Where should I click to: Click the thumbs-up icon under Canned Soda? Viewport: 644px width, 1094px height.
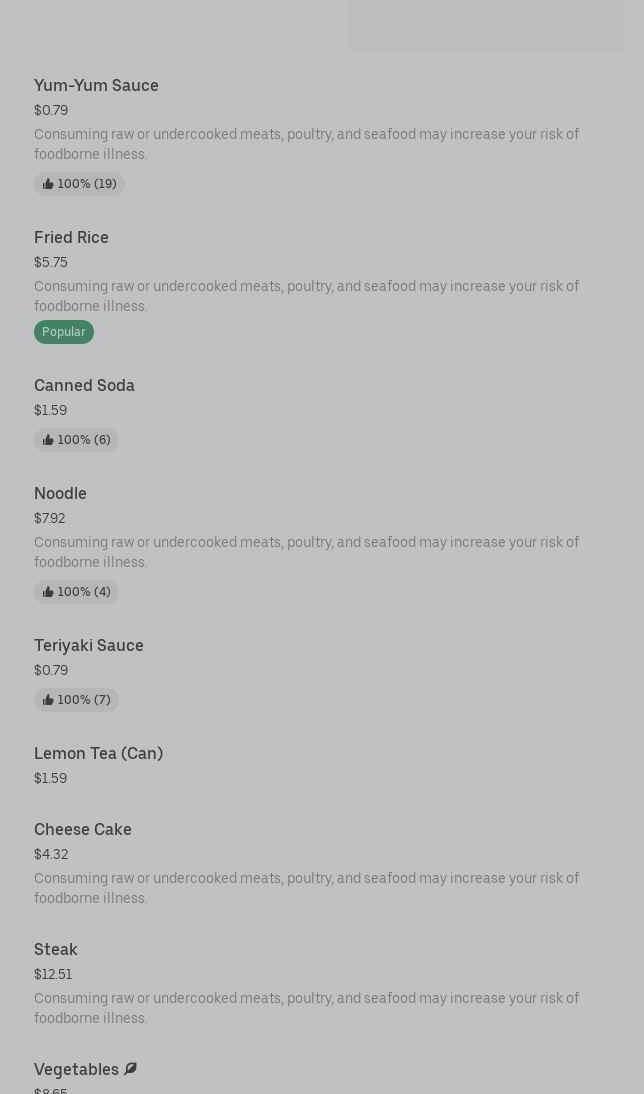[48, 440]
